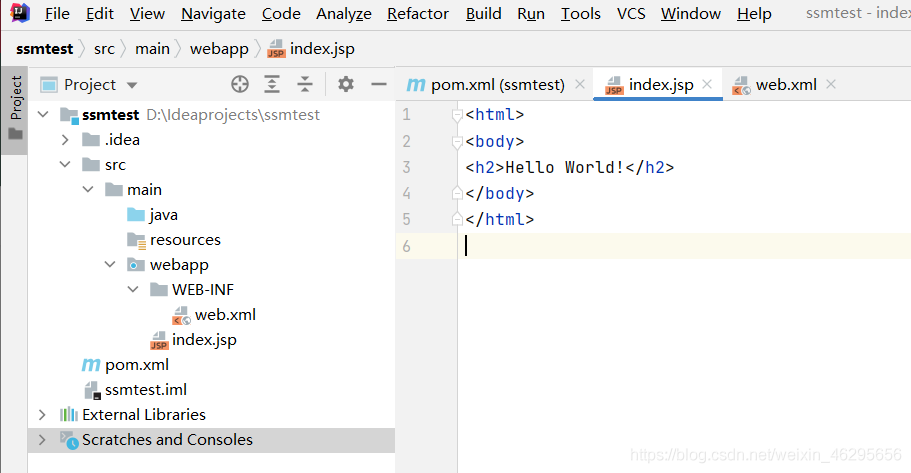Open the Refactor menu
The height and width of the screenshot is (473, 911).
pyautogui.click(x=417, y=13)
